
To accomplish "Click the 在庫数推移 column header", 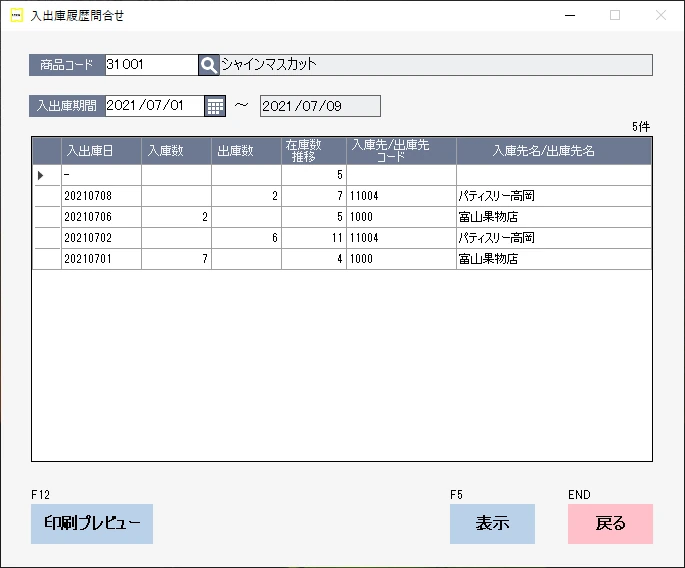I will [314, 151].
